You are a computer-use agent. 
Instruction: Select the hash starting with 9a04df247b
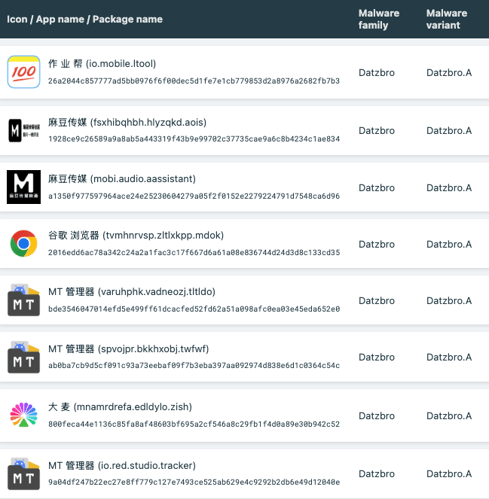click(x=194, y=482)
